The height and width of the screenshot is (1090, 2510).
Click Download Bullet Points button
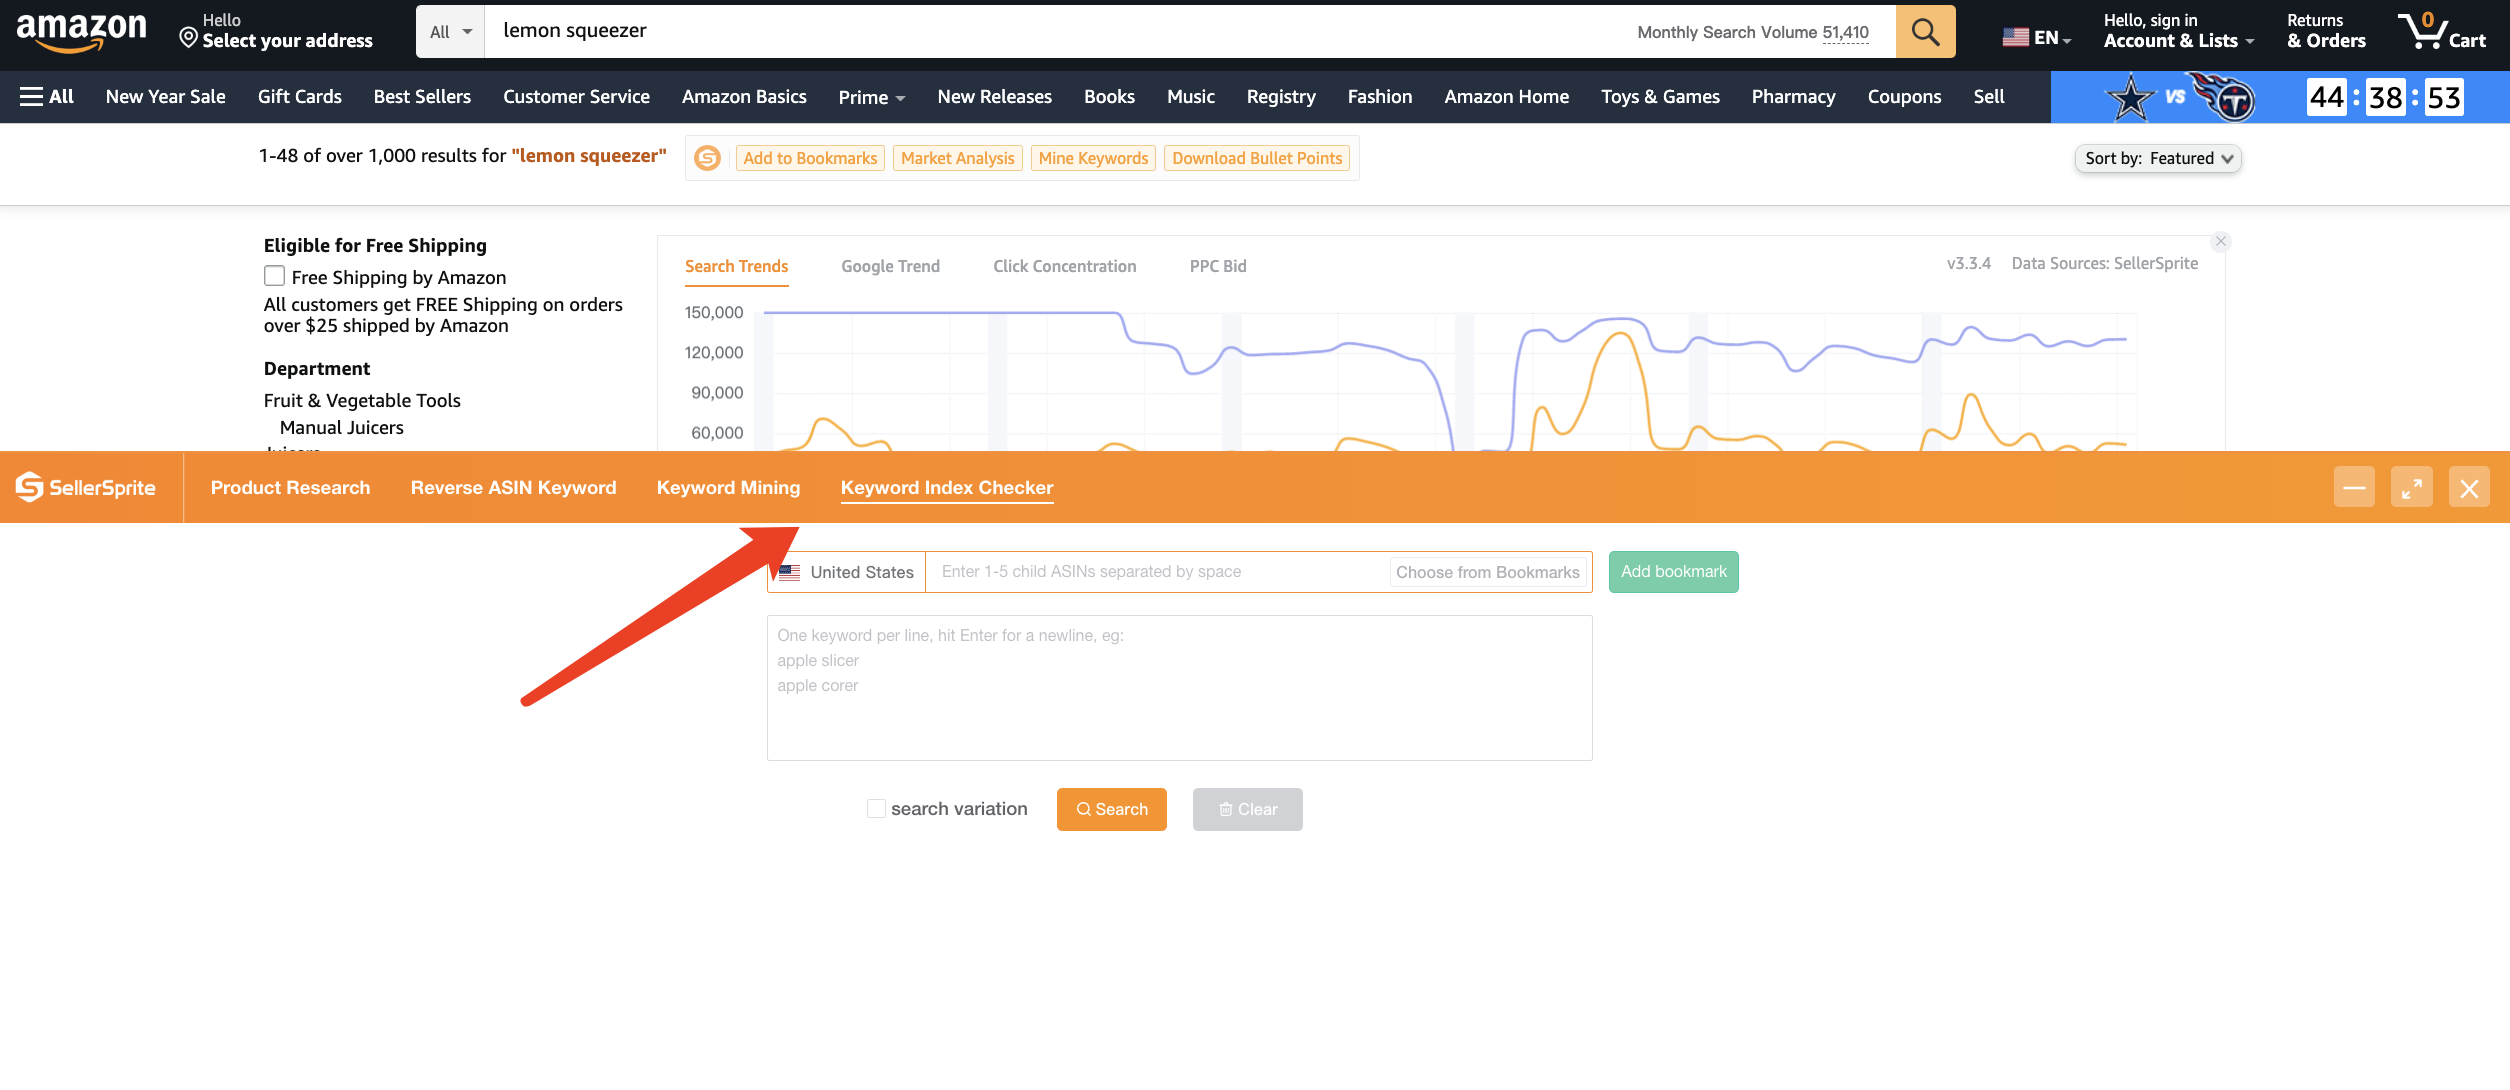(1257, 158)
